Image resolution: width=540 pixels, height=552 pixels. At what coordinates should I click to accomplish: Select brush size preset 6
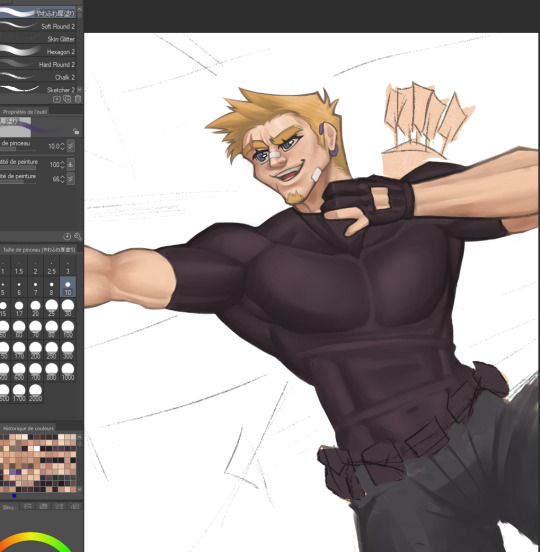tap(19, 287)
